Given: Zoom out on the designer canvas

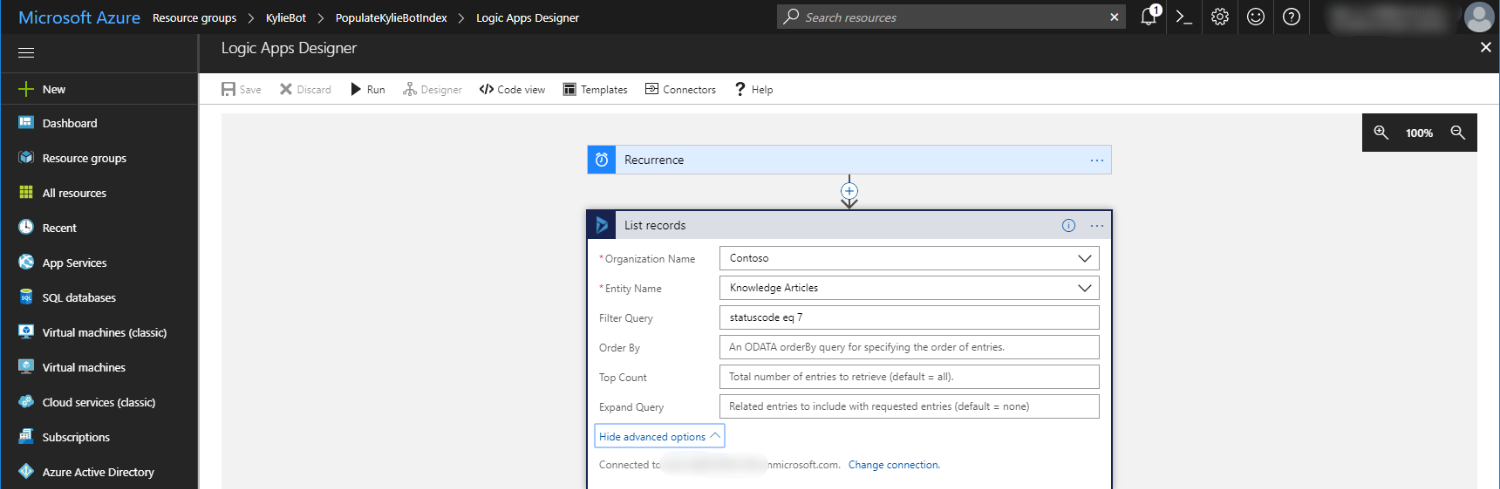Looking at the screenshot, I should pyautogui.click(x=1458, y=132).
